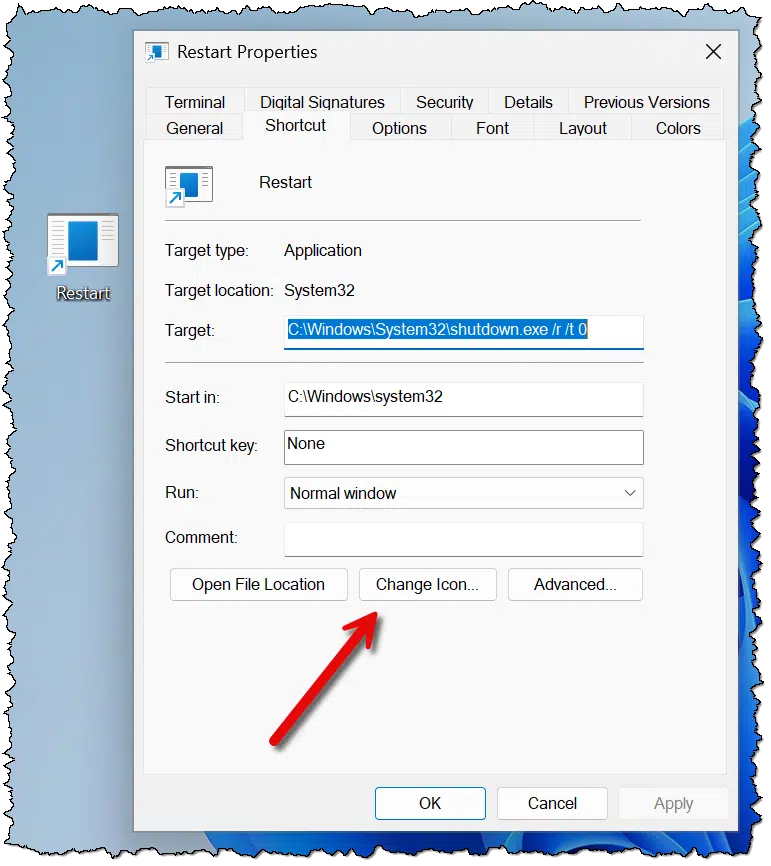Close the Restart Properties dialog
The width and height of the screenshot is (771, 866).
tap(713, 53)
